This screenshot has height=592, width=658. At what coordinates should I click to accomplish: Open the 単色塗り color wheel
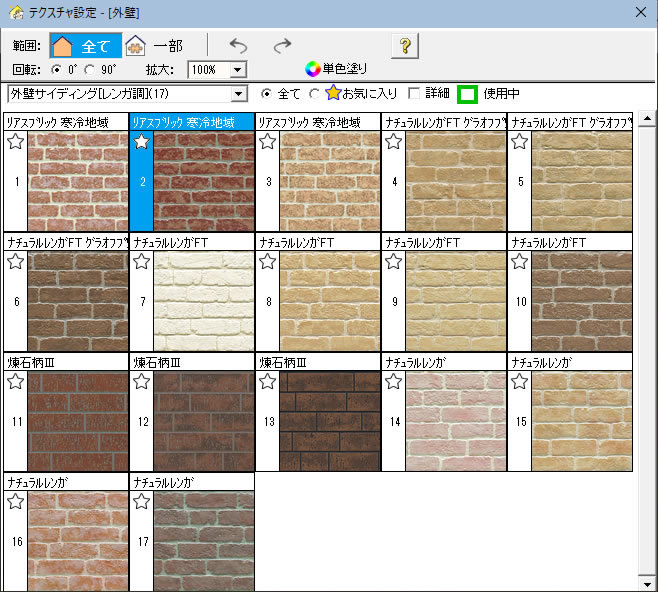coord(313,69)
